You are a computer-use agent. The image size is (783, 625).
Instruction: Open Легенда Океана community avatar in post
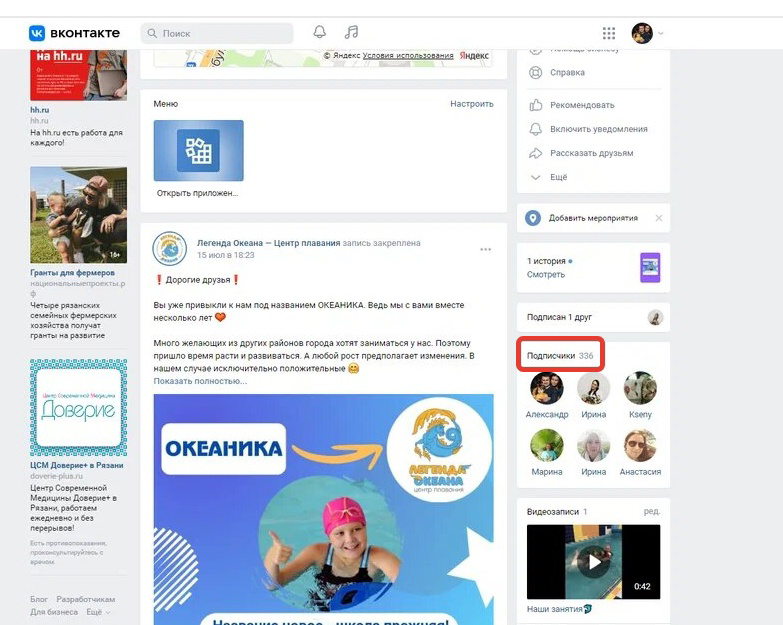coord(170,249)
